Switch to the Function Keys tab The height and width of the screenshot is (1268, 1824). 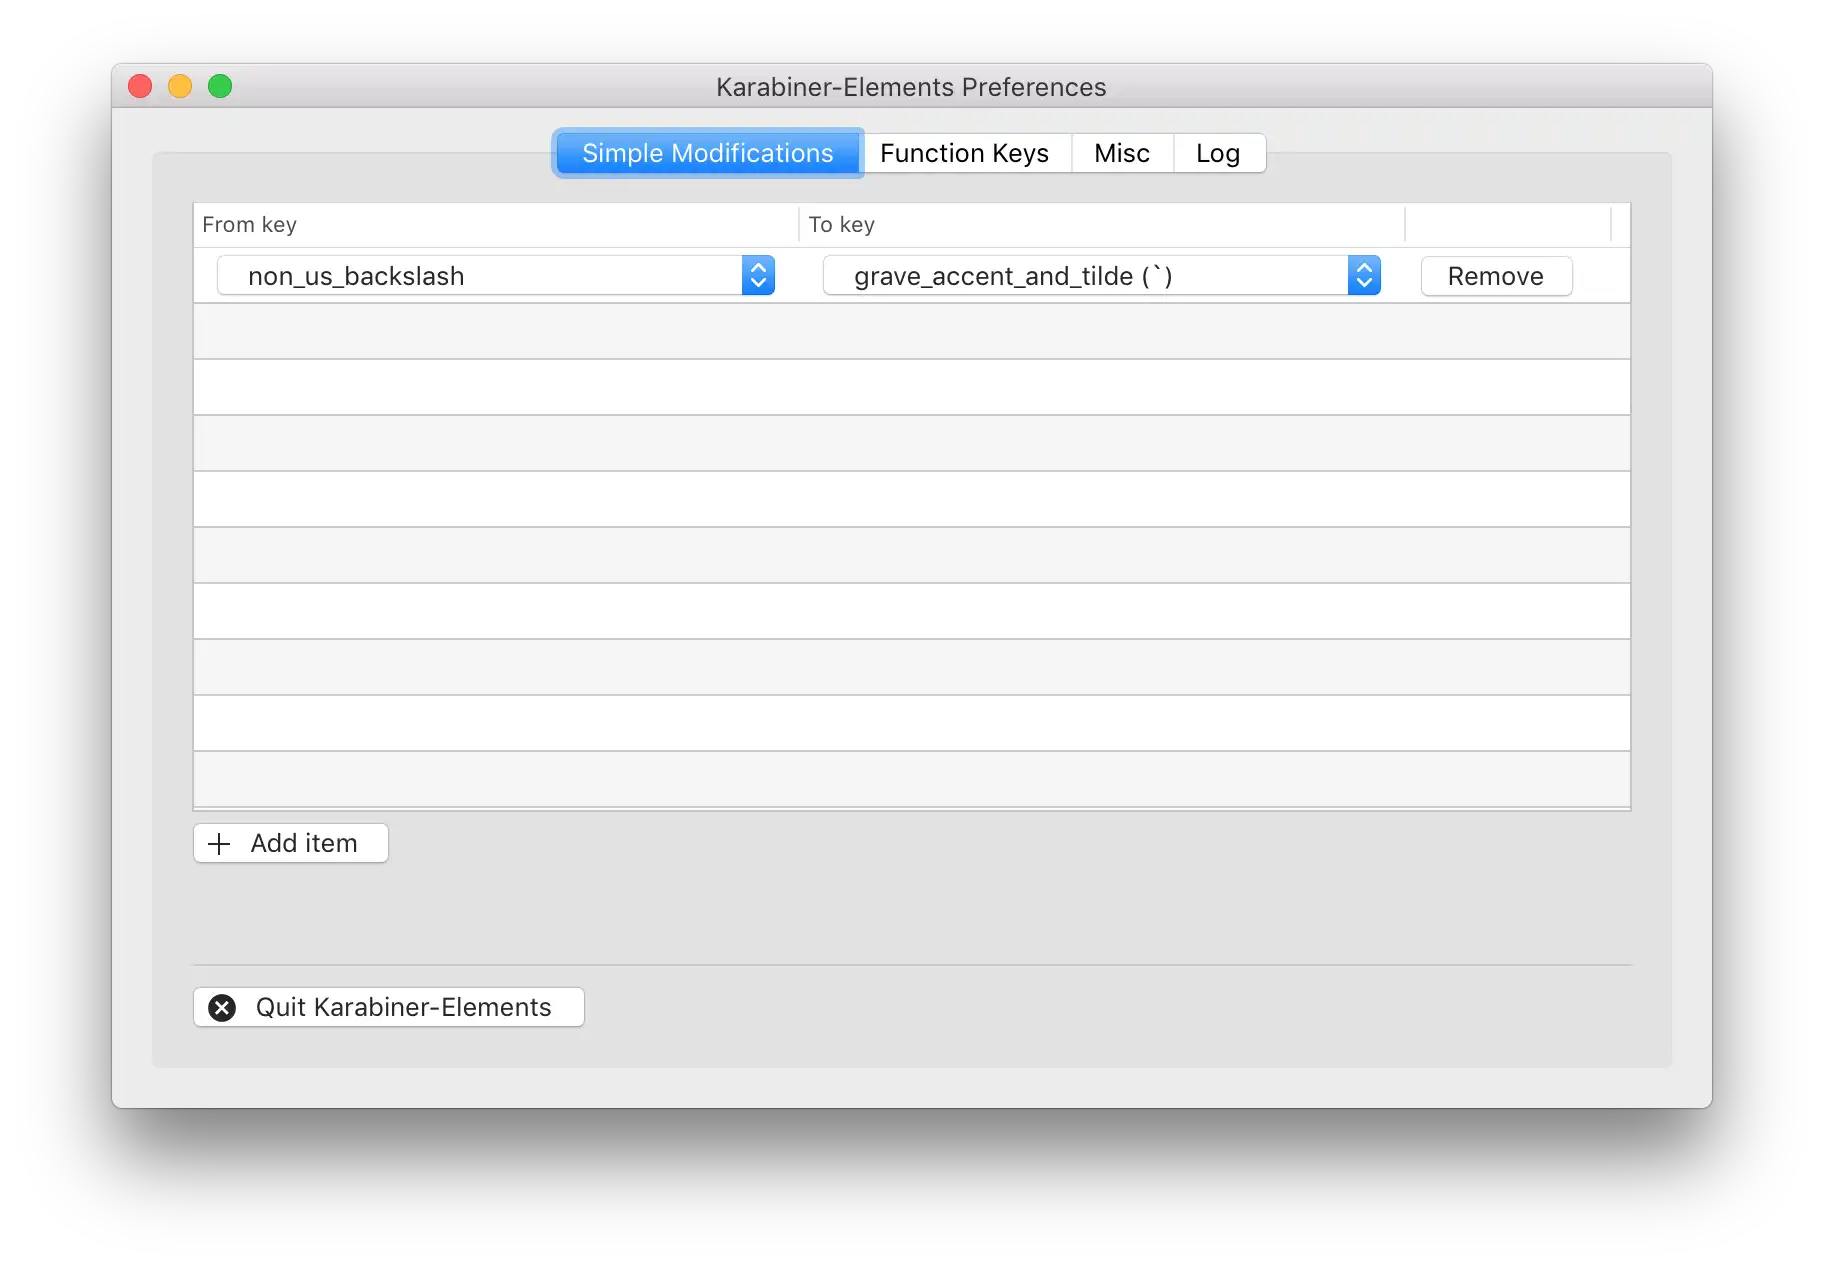pos(964,153)
